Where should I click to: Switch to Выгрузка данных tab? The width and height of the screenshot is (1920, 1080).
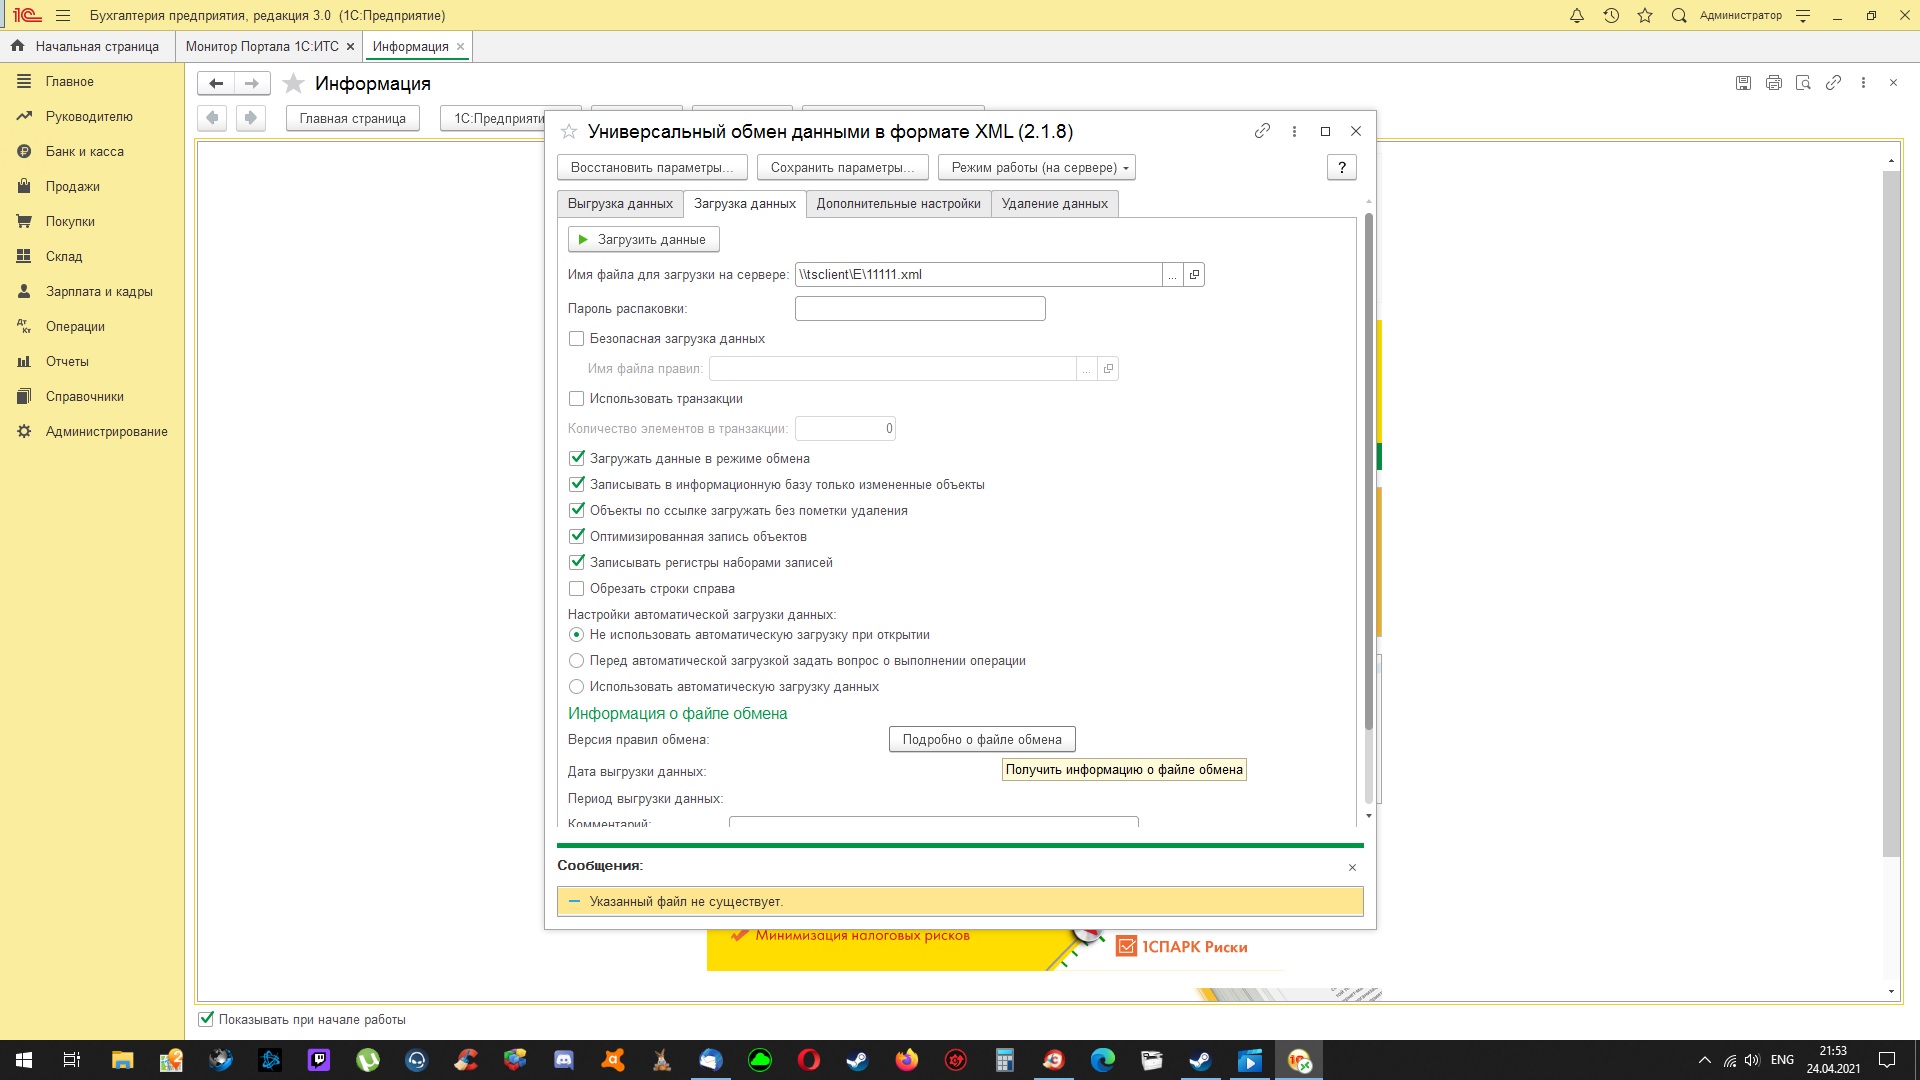click(x=620, y=203)
